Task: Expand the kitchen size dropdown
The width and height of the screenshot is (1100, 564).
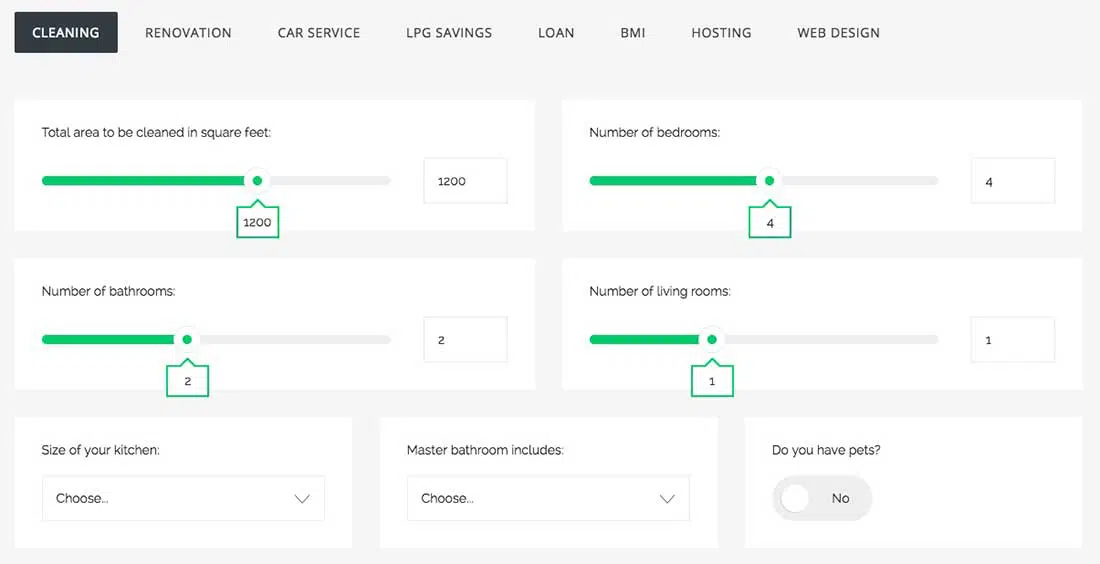Action: pos(183,498)
